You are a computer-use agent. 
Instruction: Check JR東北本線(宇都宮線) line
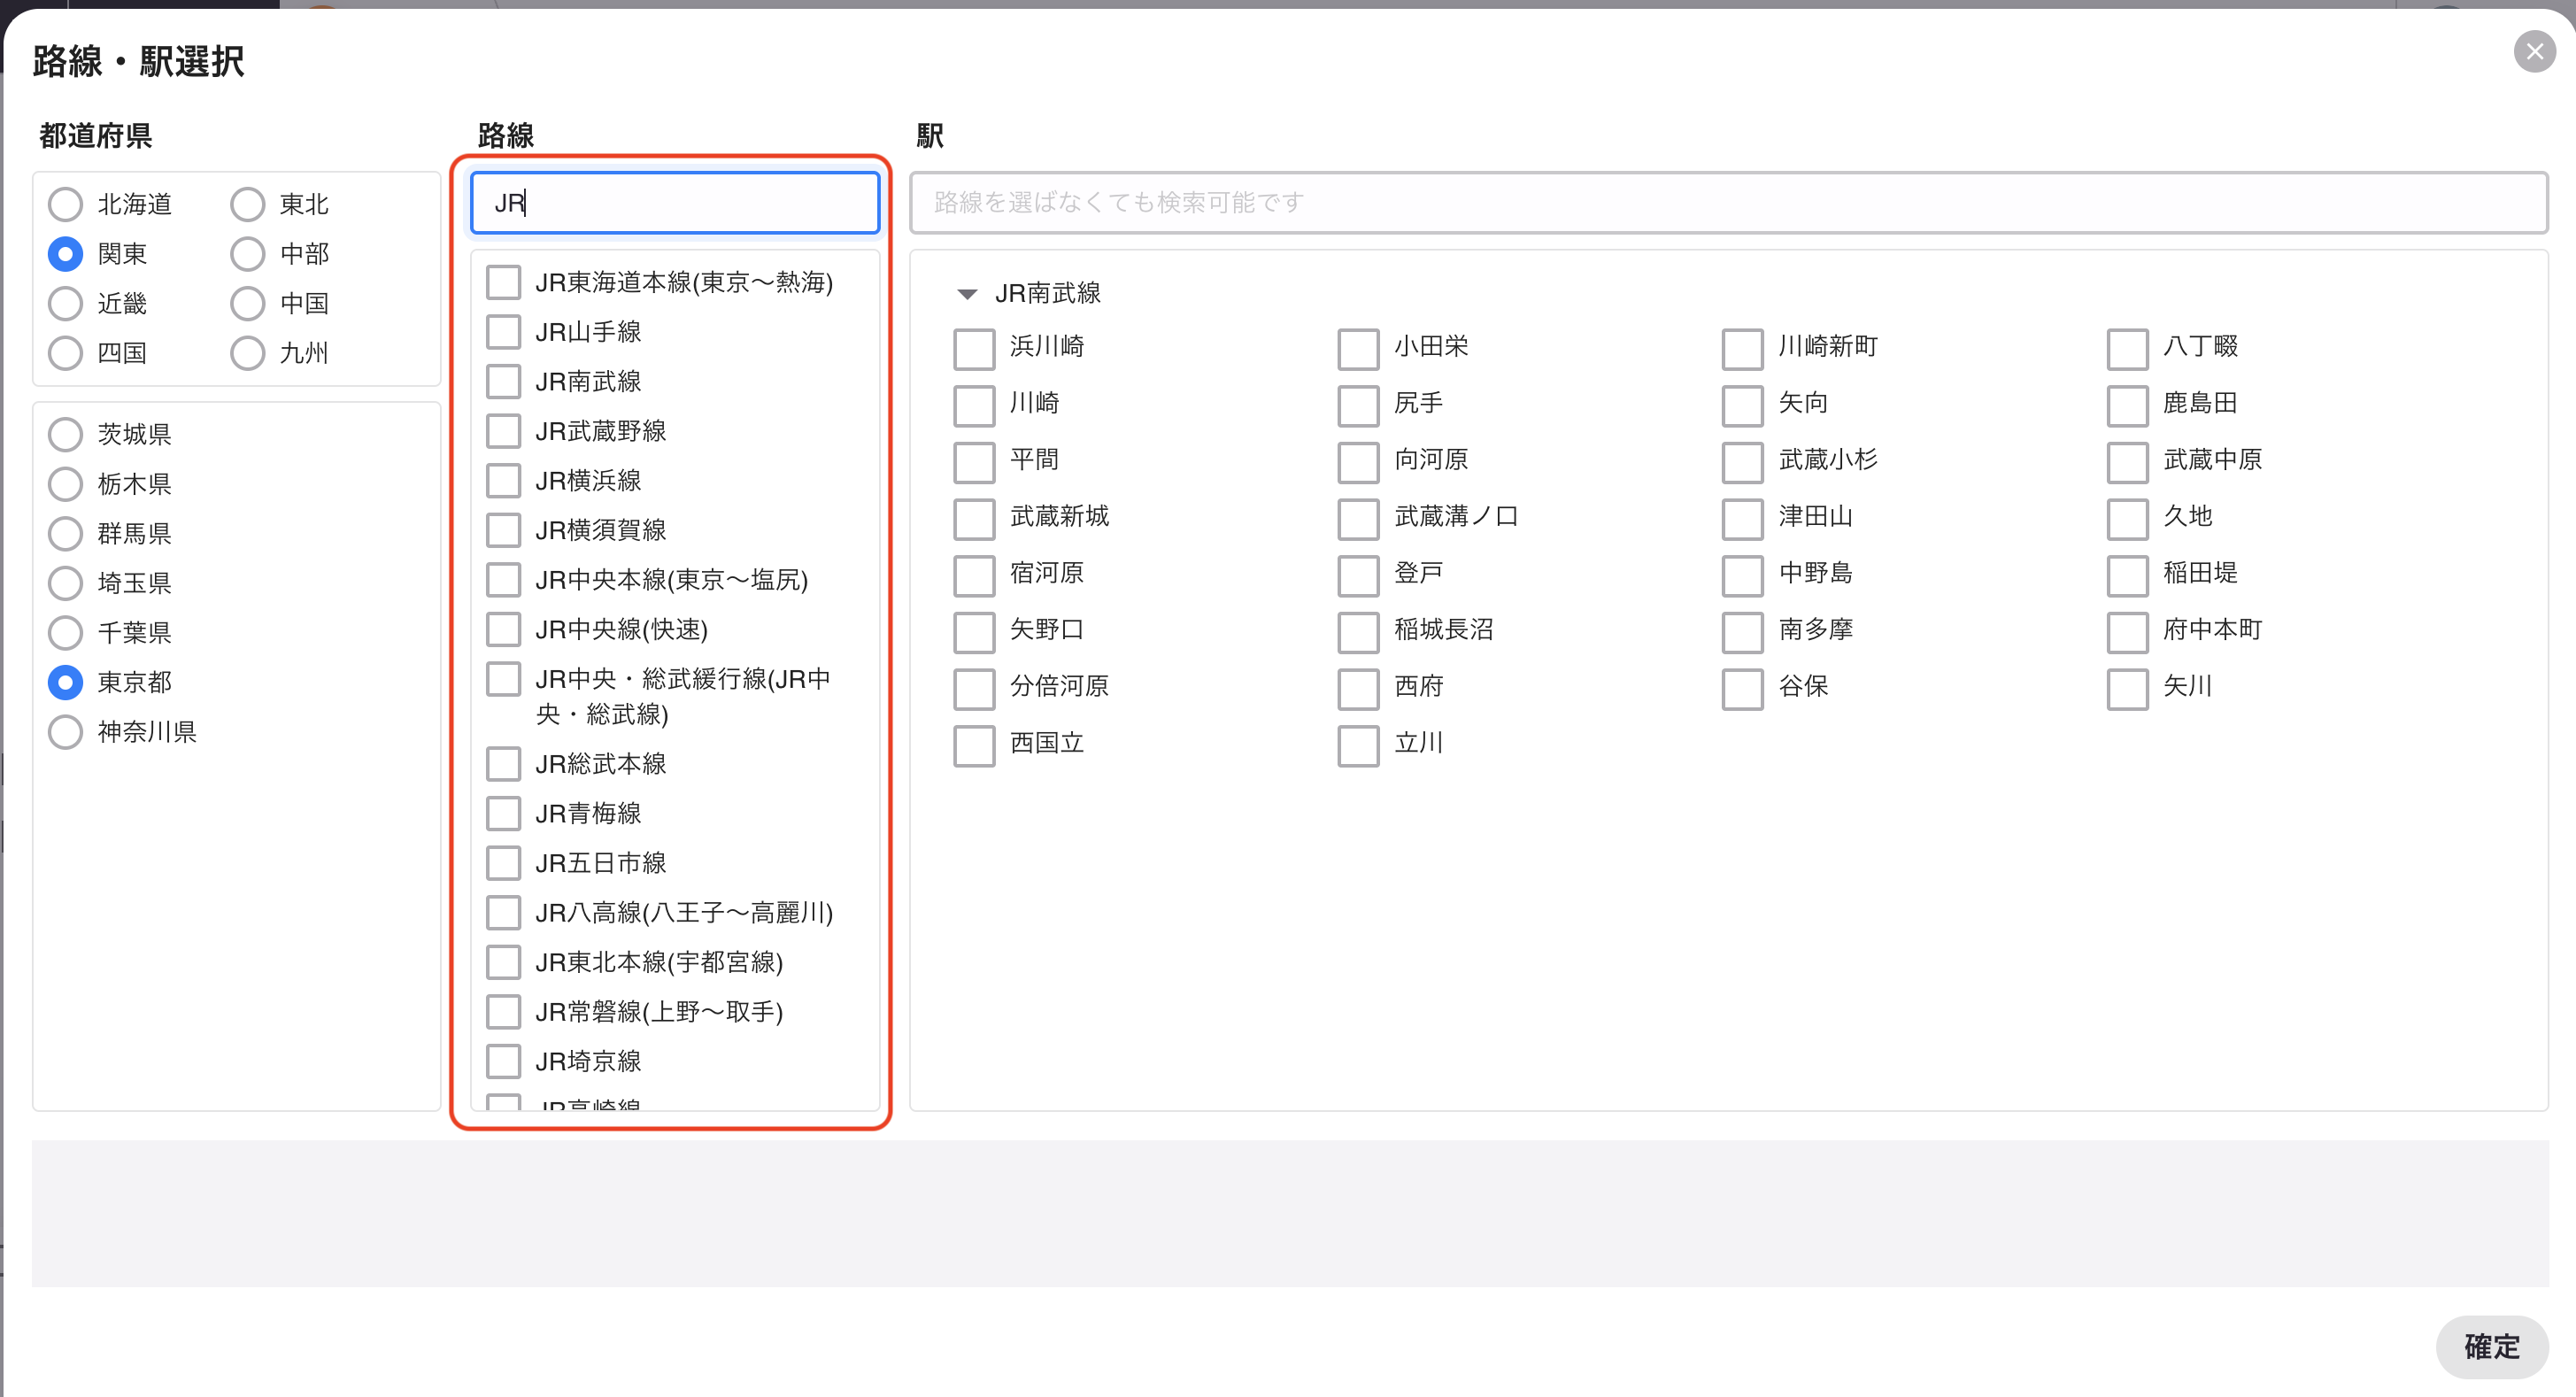coord(503,962)
